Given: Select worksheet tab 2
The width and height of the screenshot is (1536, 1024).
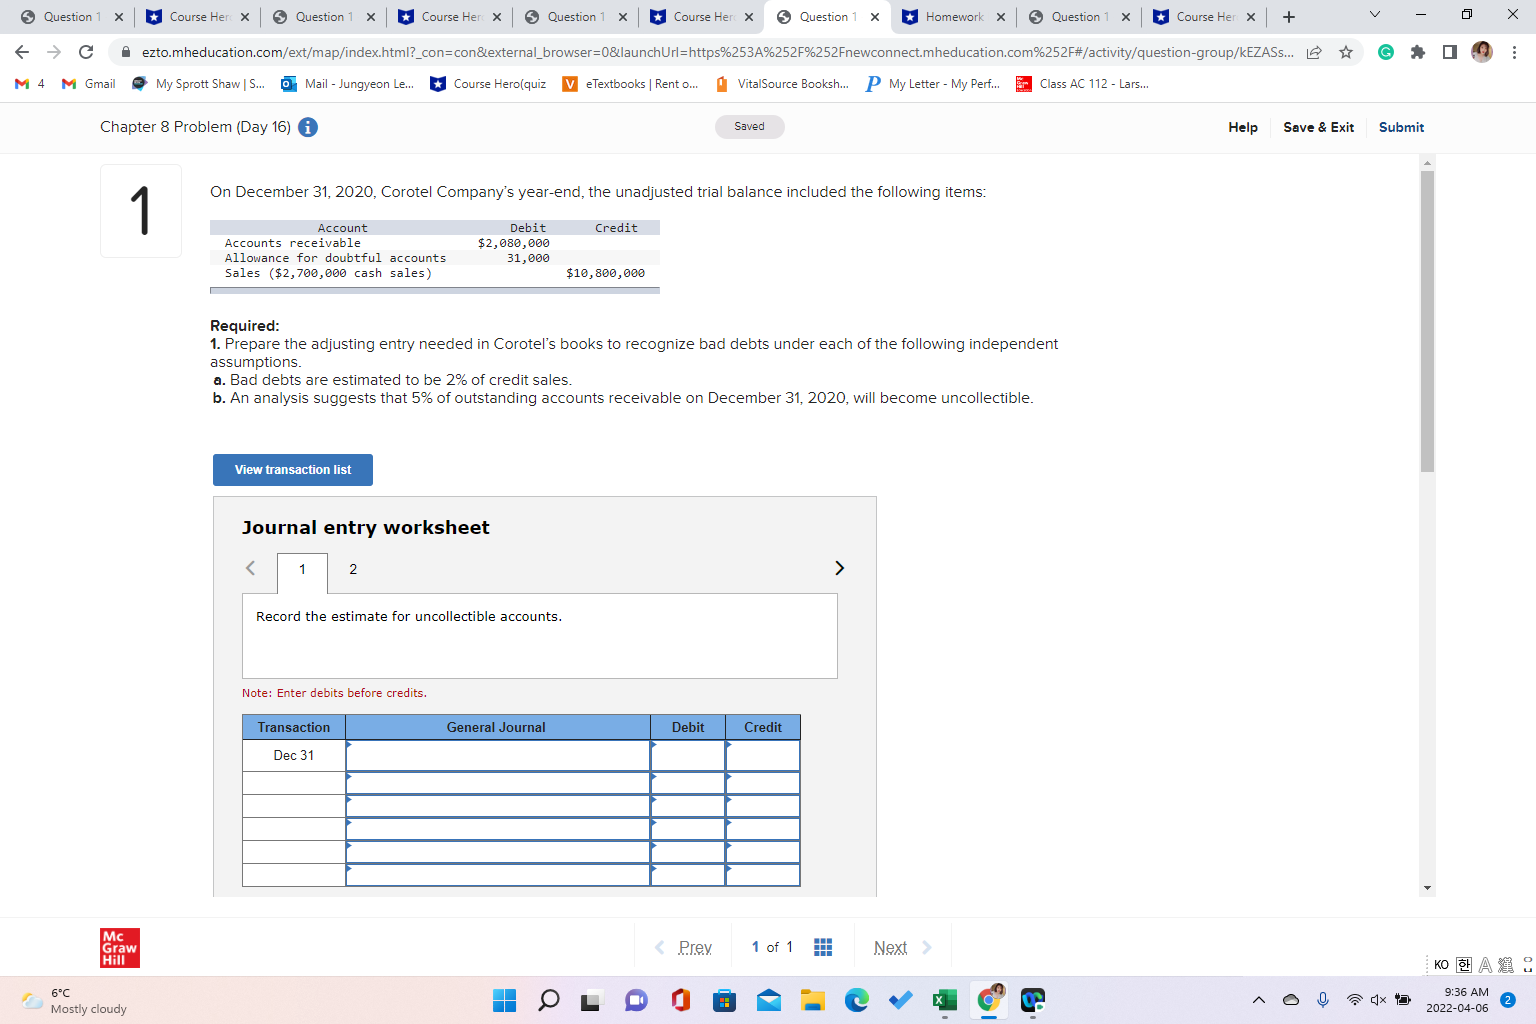Looking at the screenshot, I should (x=352, y=569).
